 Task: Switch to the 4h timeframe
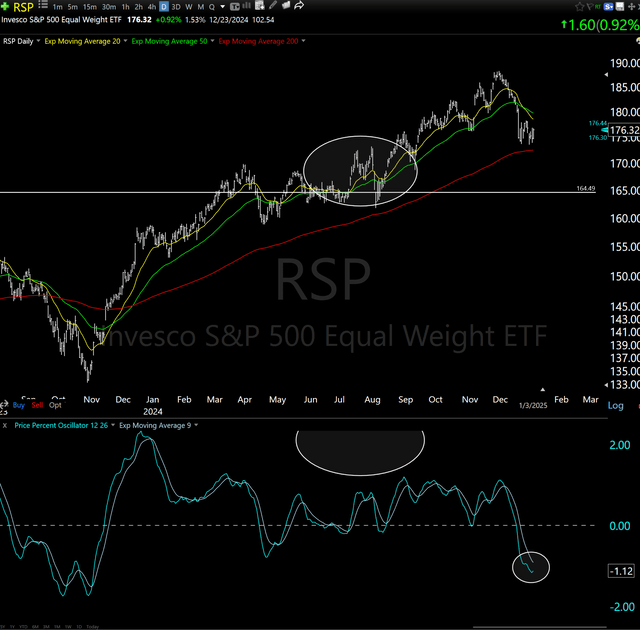pos(151,7)
